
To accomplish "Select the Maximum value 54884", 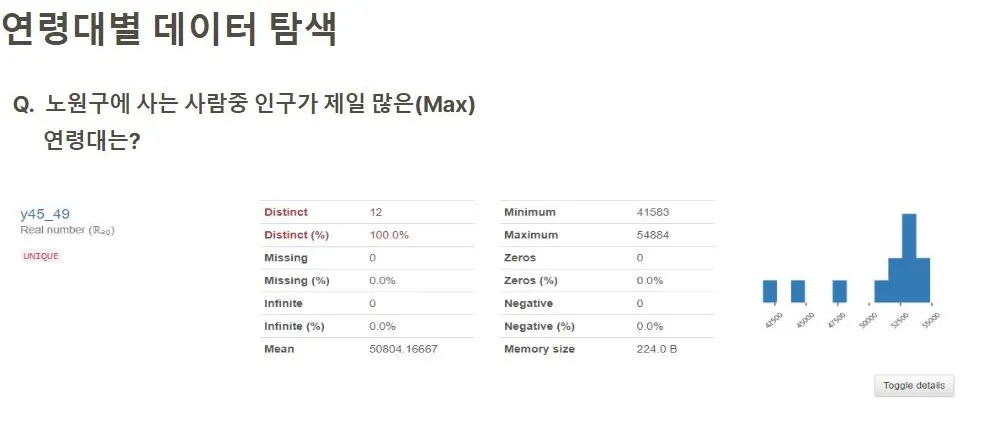I will tap(653, 235).
